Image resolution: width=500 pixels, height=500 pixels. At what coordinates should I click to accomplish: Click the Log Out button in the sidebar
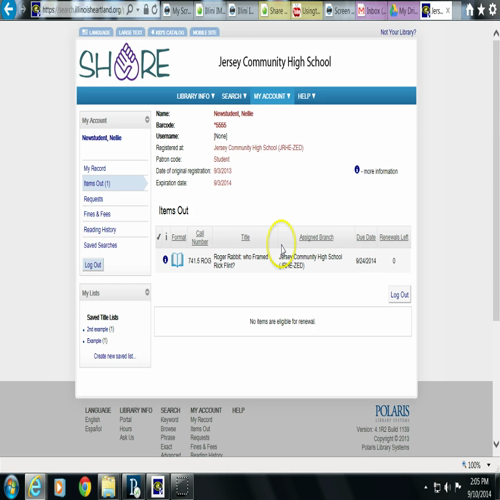93,265
